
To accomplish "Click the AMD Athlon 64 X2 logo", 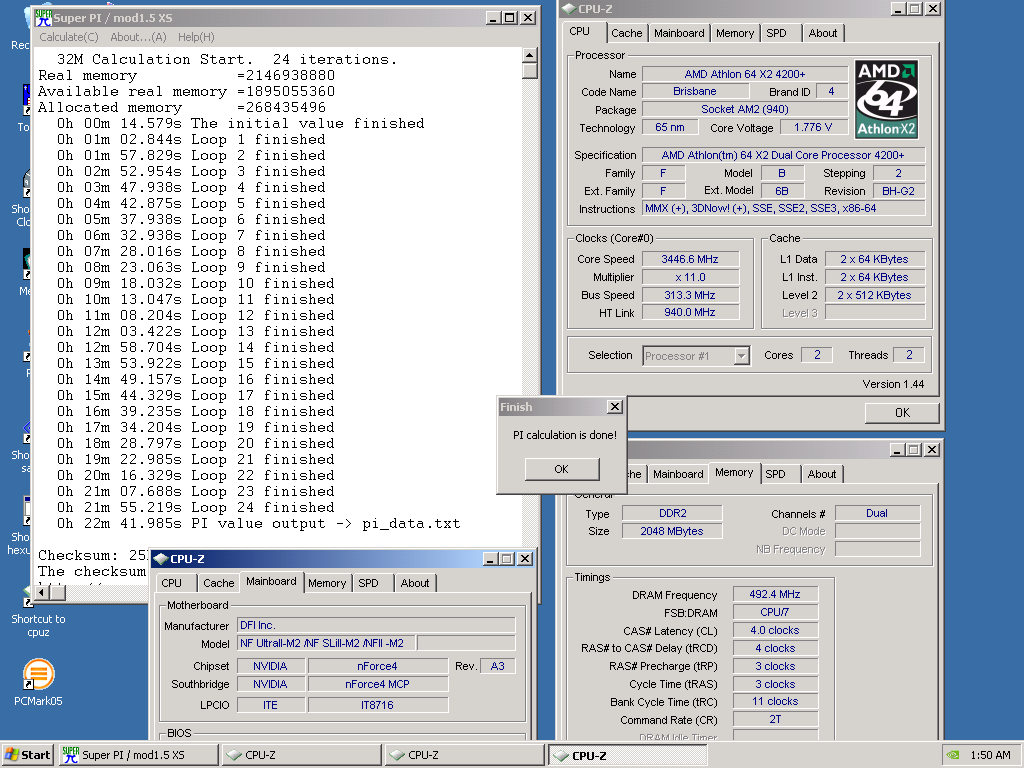I will click(887, 99).
